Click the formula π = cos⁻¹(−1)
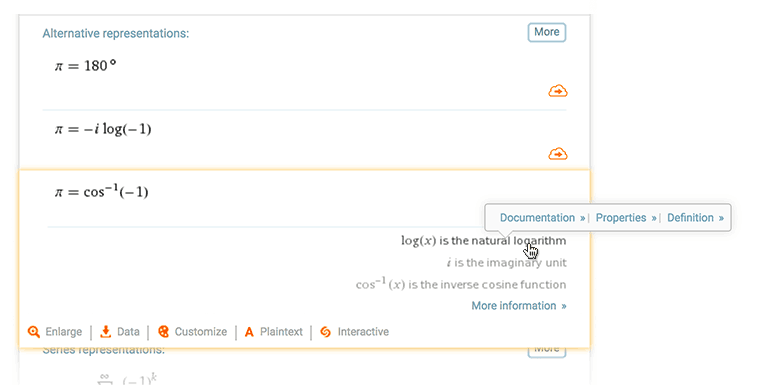761x385 pixels. [101, 191]
